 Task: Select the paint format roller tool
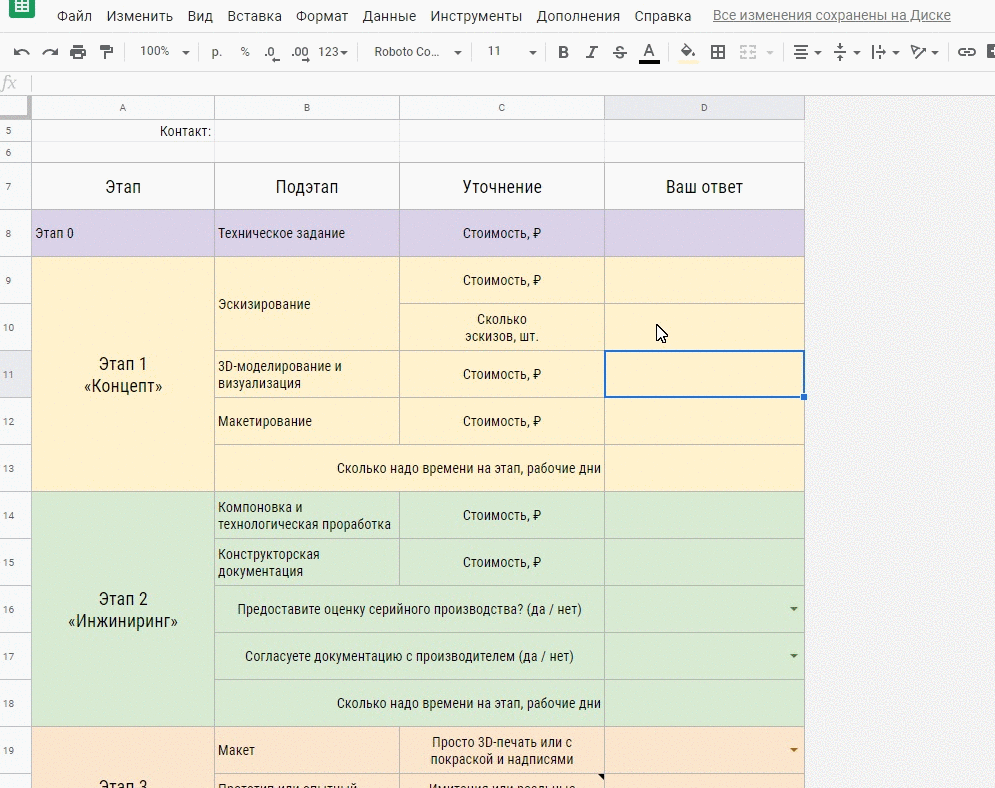click(106, 52)
